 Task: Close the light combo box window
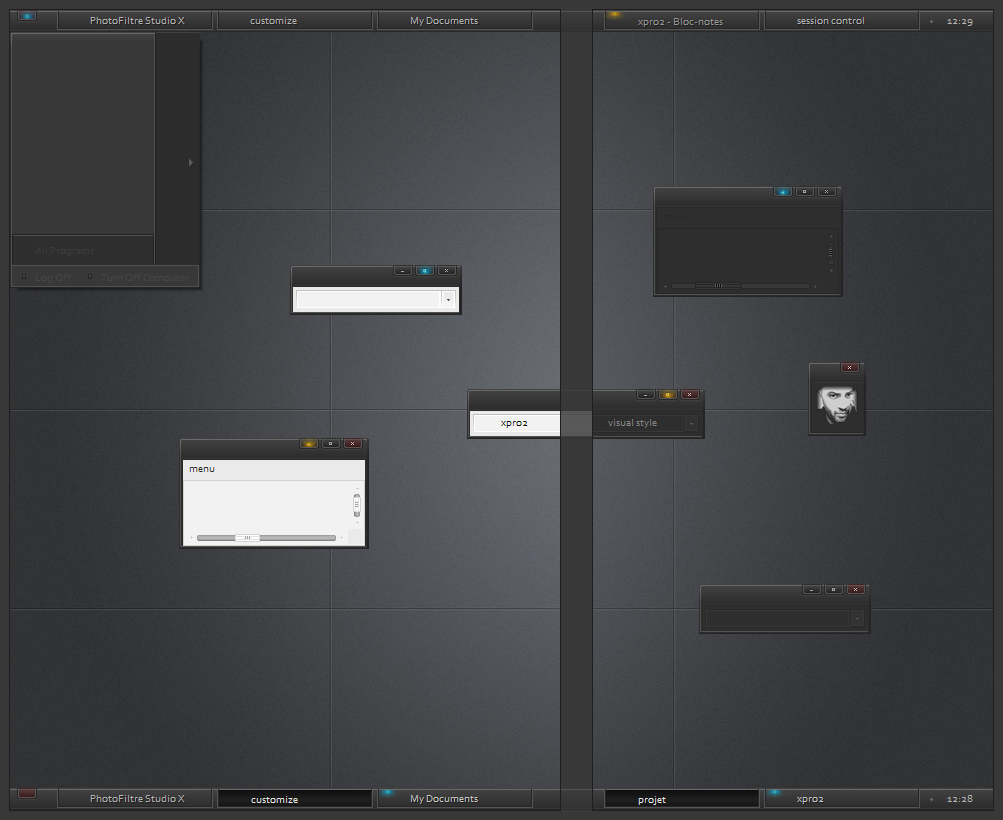(446, 271)
